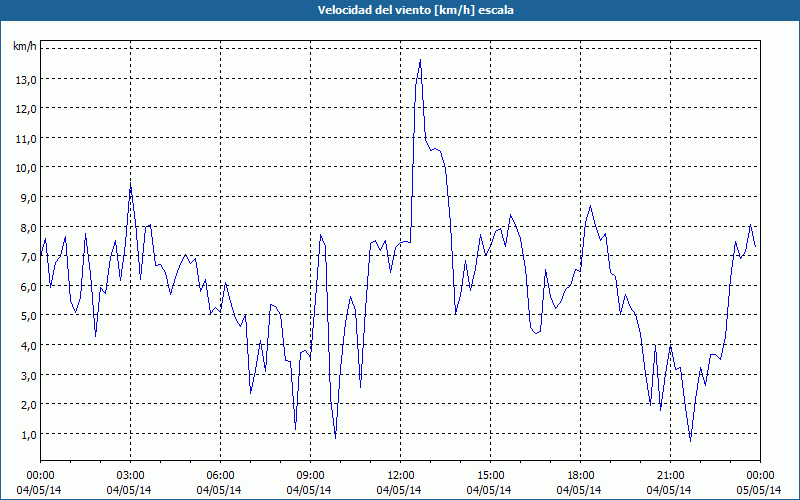Select the '6,0' y-axis label
This screenshot has width=800, height=500.
pos(27,286)
